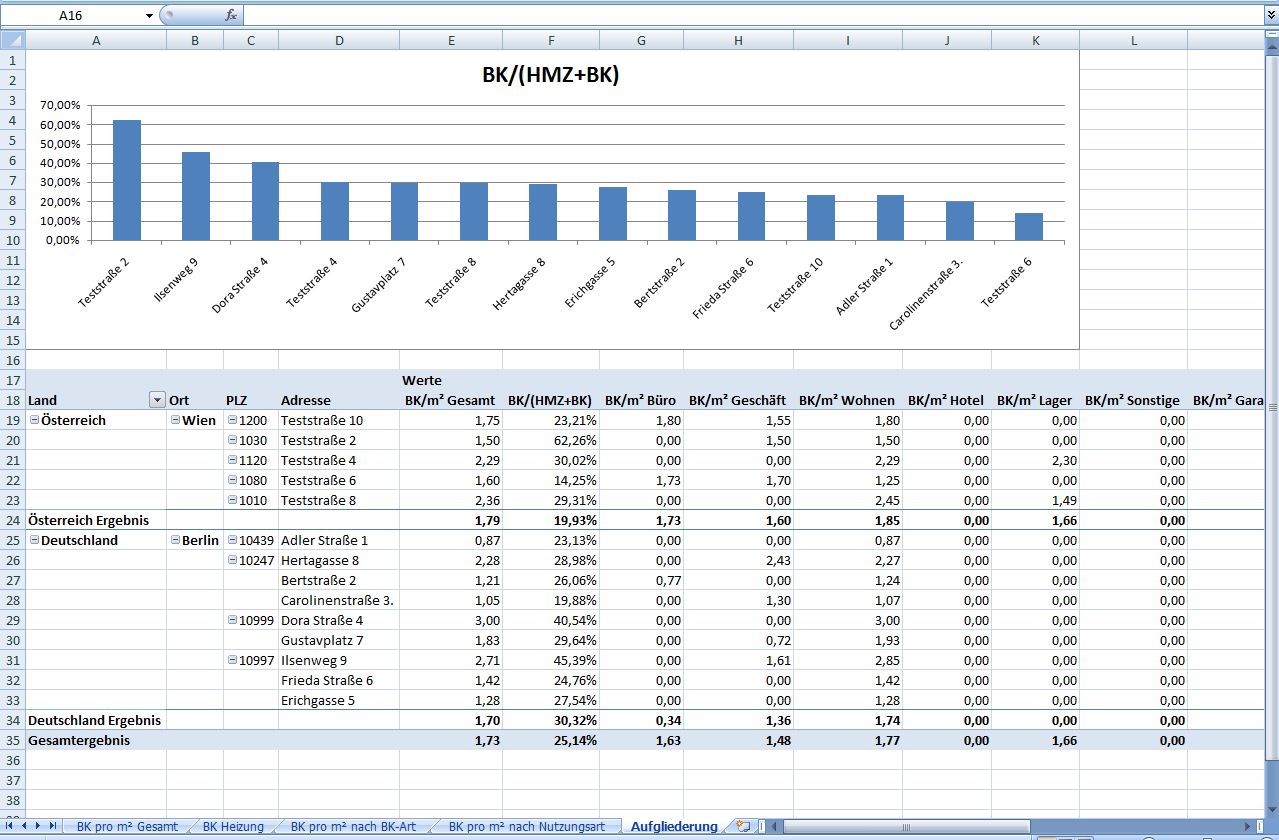
Task: Collapse PLZ 1200 group
Action: (x=232, y=420)
